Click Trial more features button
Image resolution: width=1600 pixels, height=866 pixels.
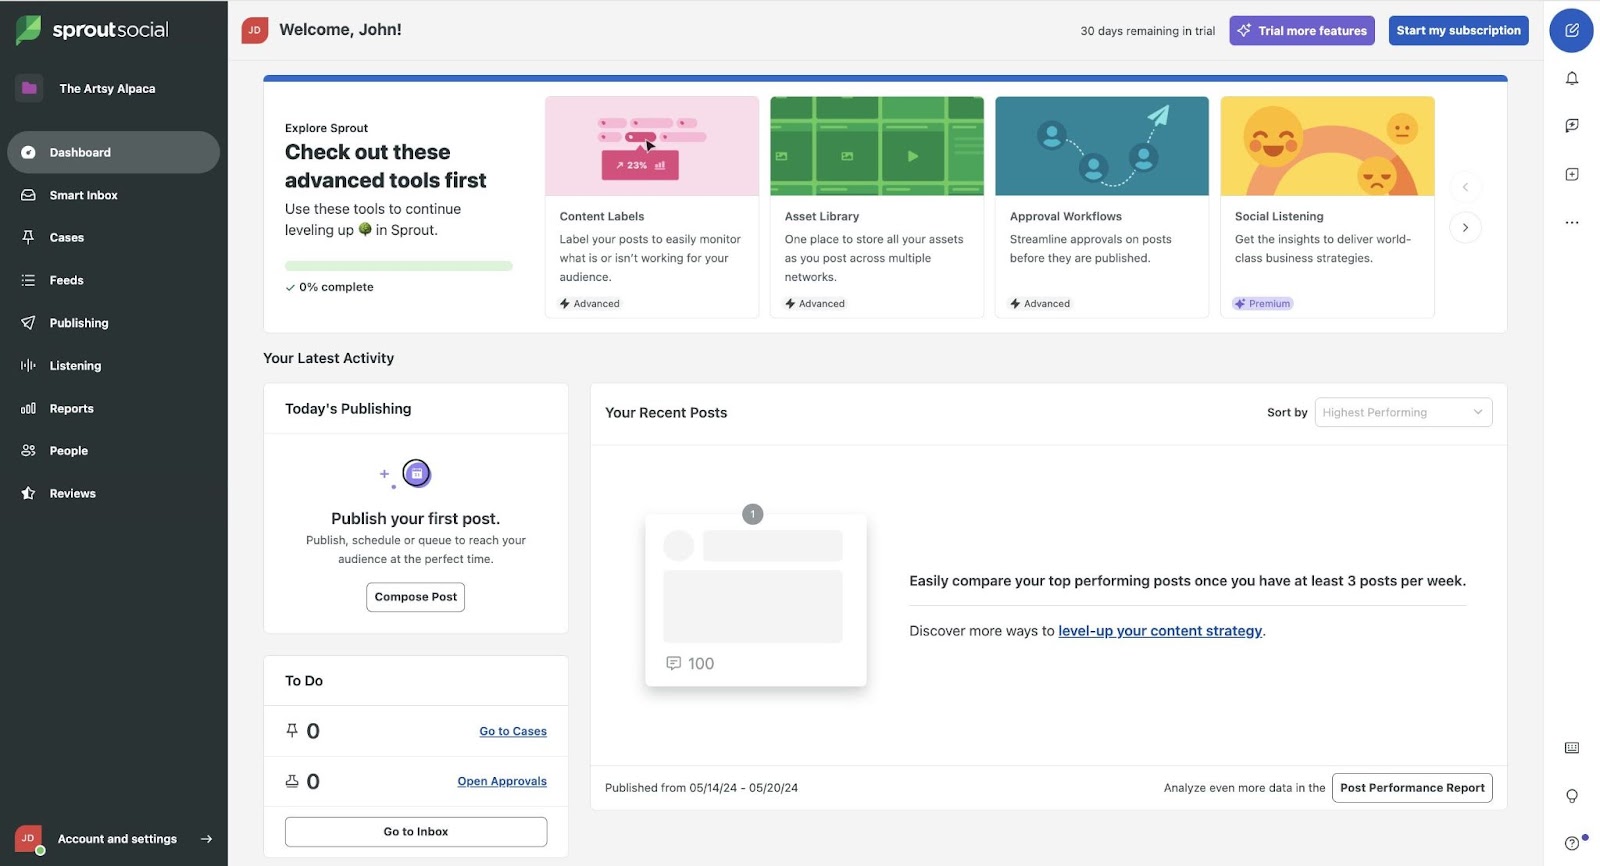point(1302,30)
